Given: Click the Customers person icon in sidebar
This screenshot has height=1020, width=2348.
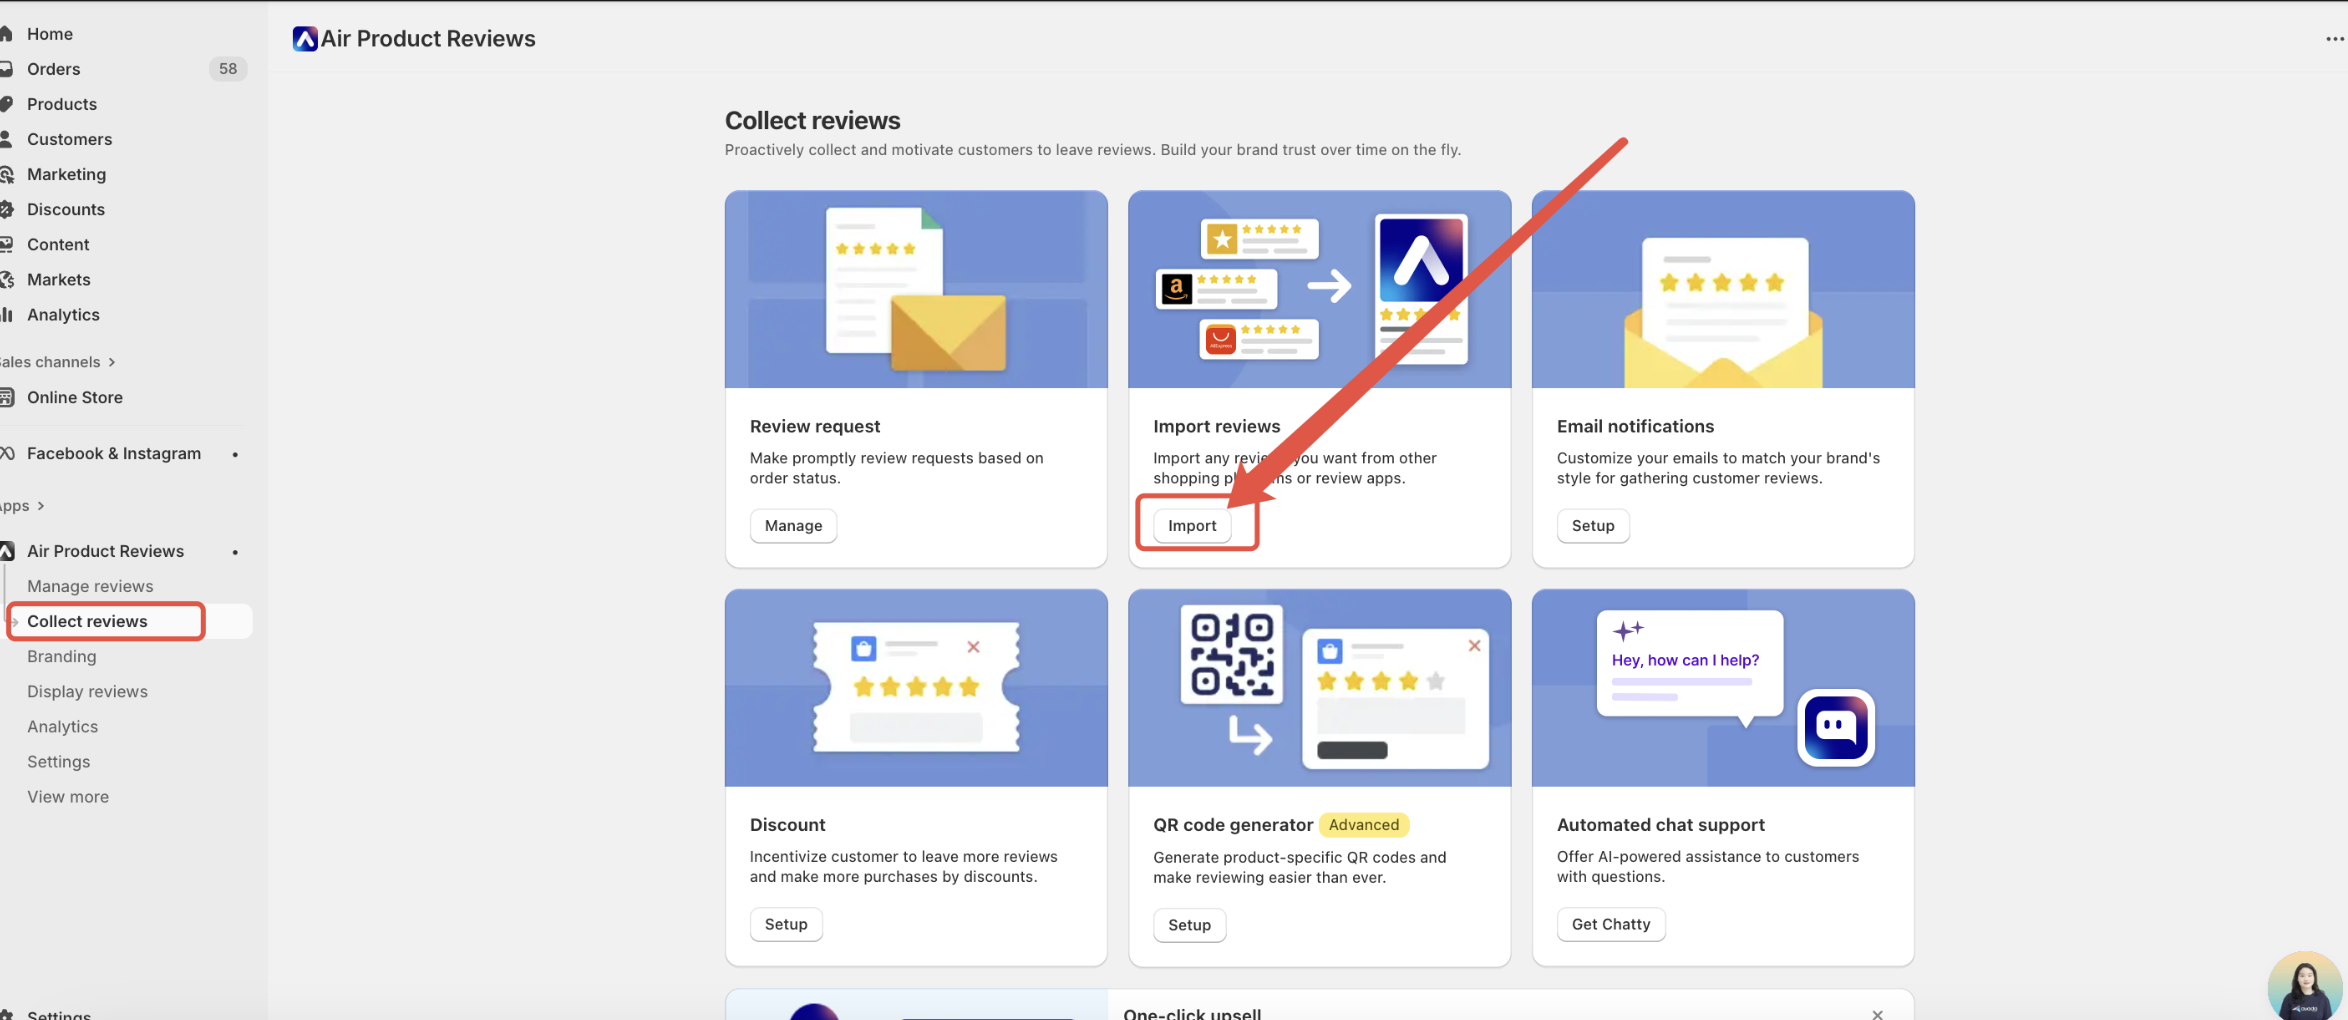Looking at the screenshot, I should pos(6,139).
